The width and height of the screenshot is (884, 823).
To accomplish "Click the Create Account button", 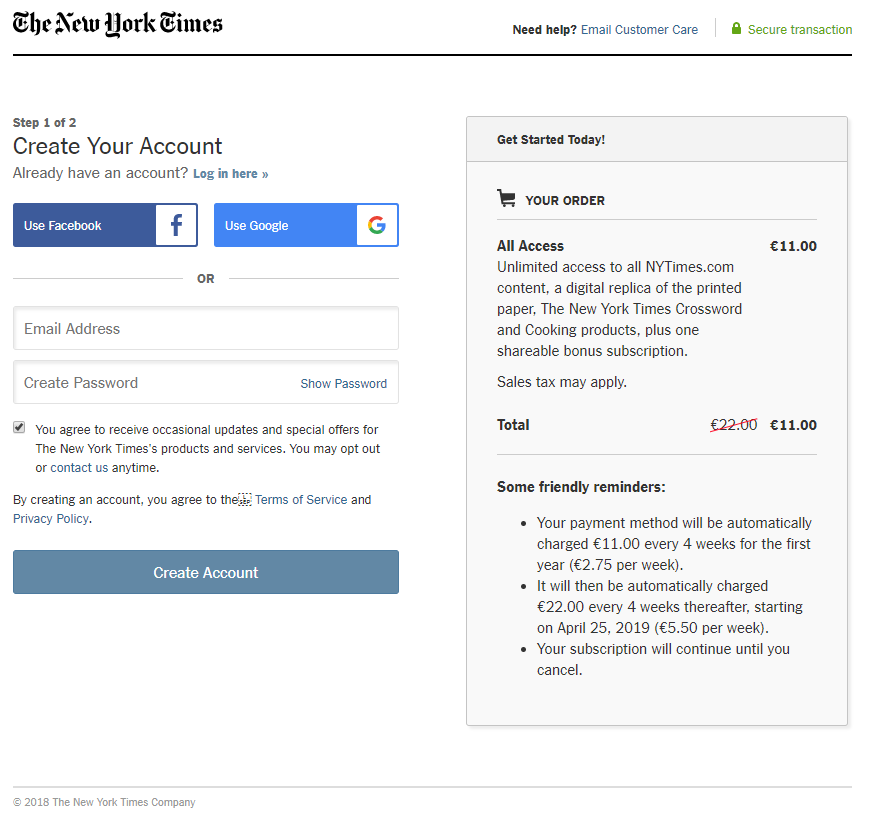I will tap(206, 572).
